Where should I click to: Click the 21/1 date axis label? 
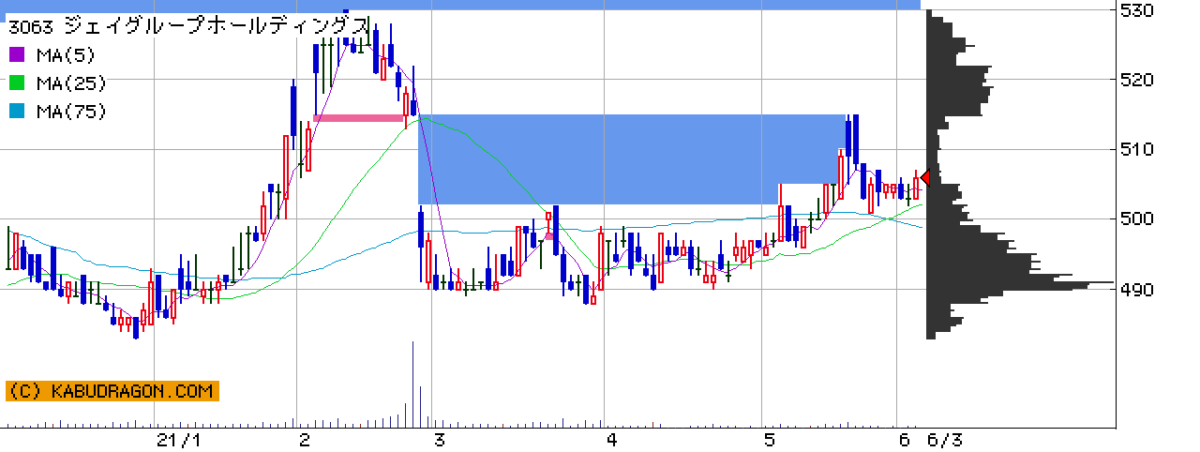(x=181, y=441)
